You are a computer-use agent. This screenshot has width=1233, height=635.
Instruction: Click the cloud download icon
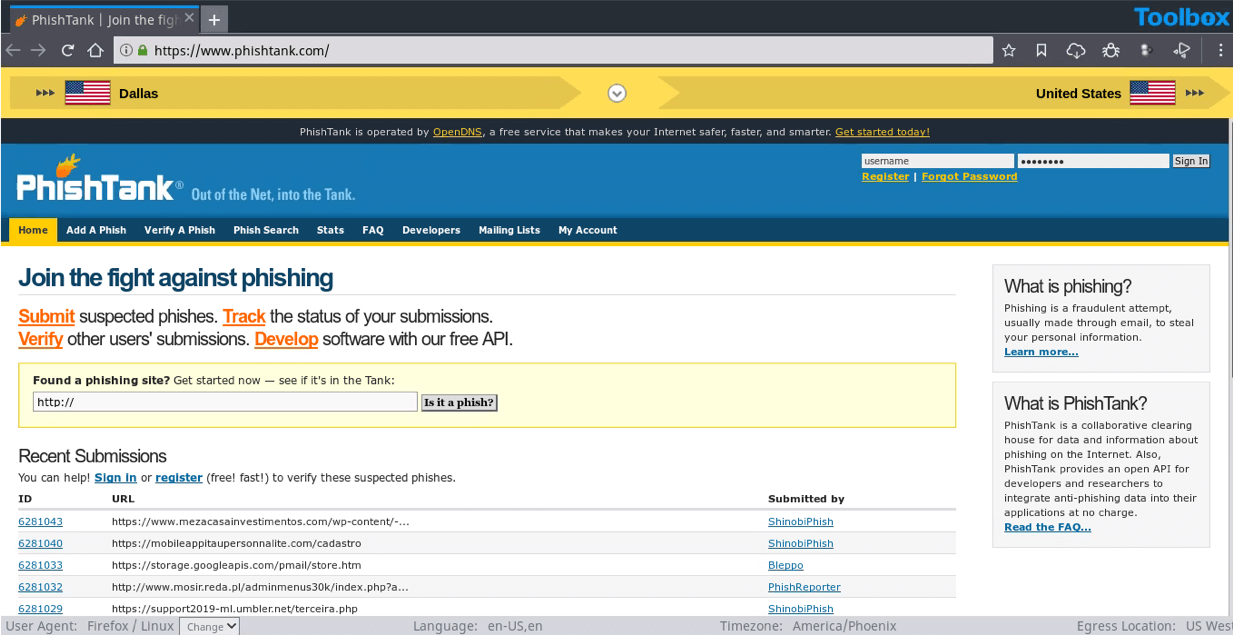click(1076, 50)
